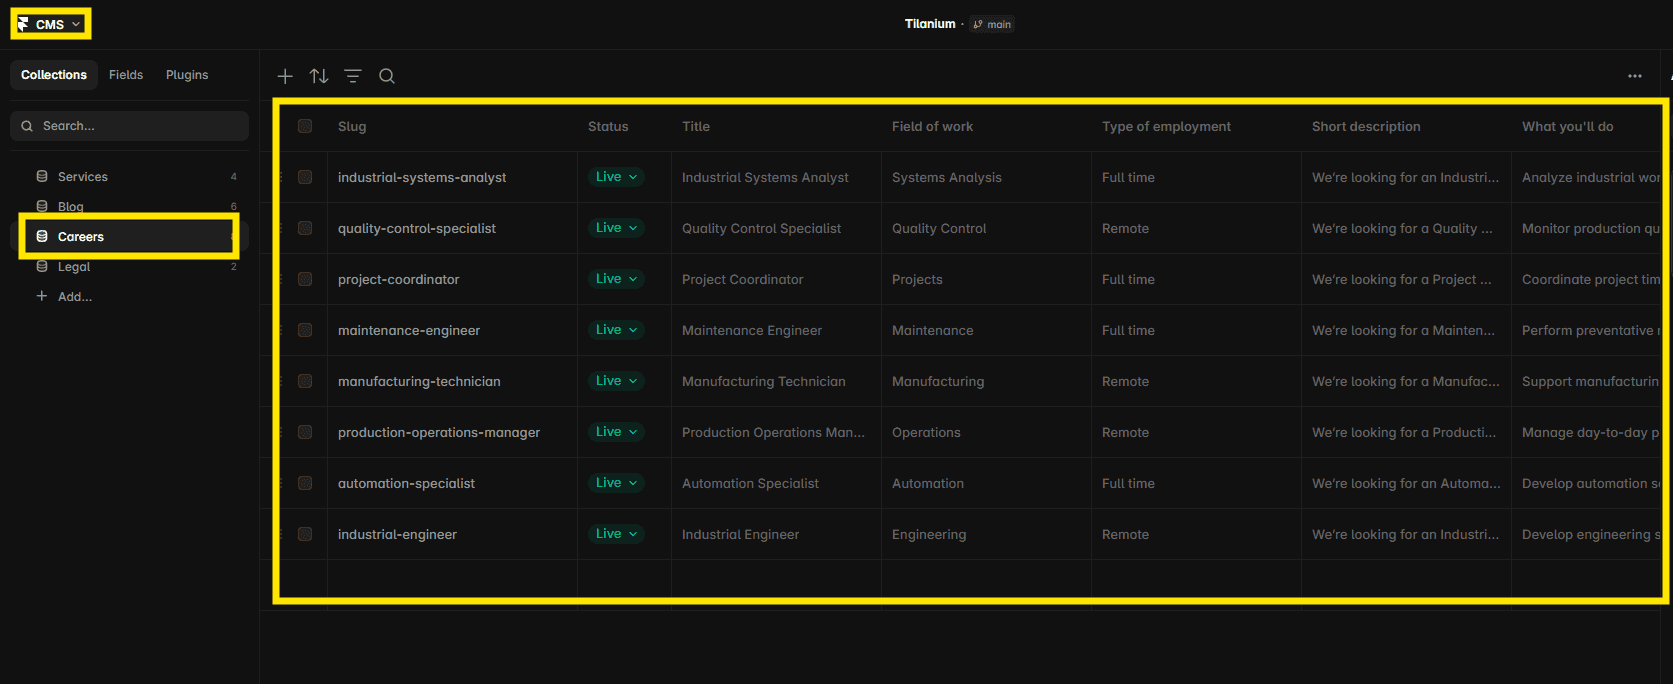Select the Services collection

[x=130, y=177]
